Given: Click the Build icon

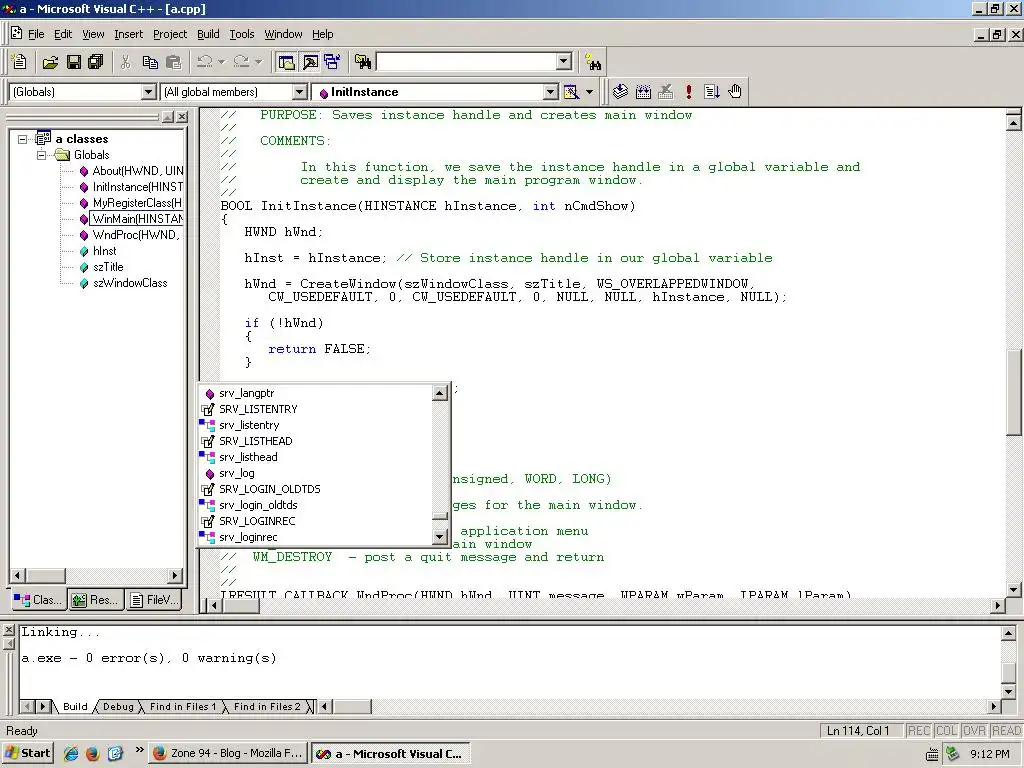Looking at the screenshot, I should click(643, 92).
